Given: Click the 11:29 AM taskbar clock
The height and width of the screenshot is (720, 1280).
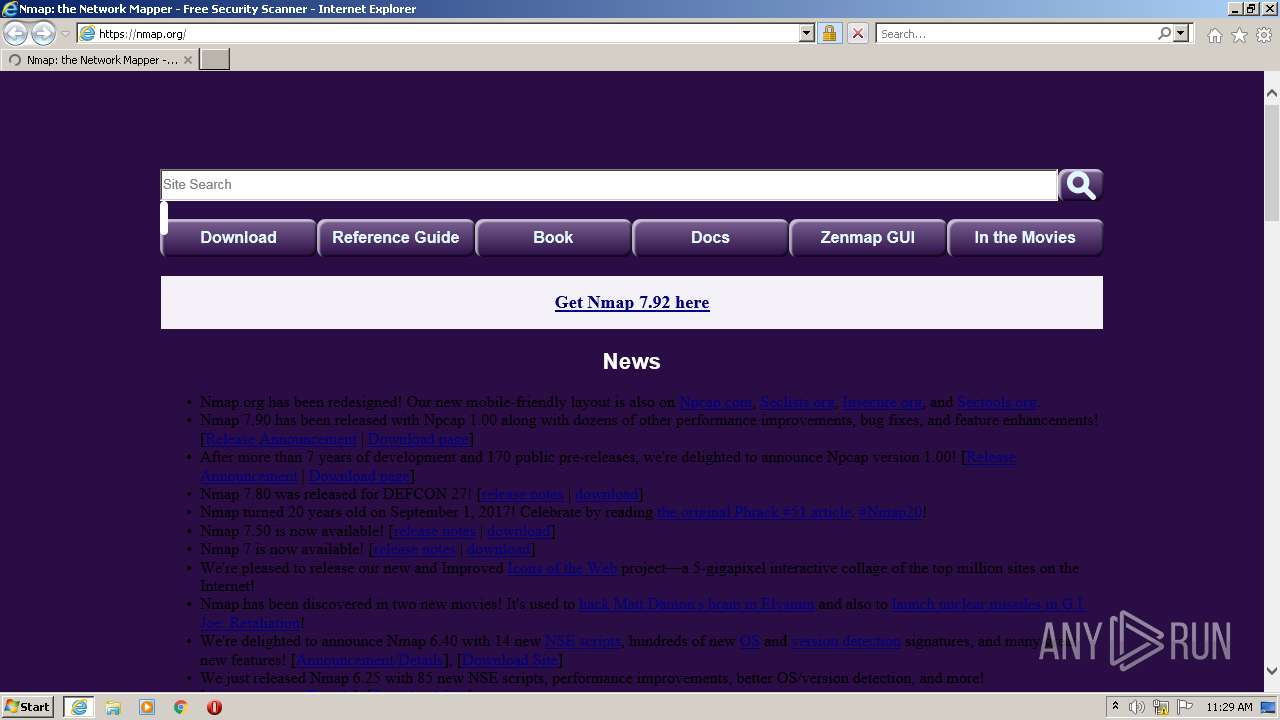Looking at the screenshot, I should [x=1229, y=707].
